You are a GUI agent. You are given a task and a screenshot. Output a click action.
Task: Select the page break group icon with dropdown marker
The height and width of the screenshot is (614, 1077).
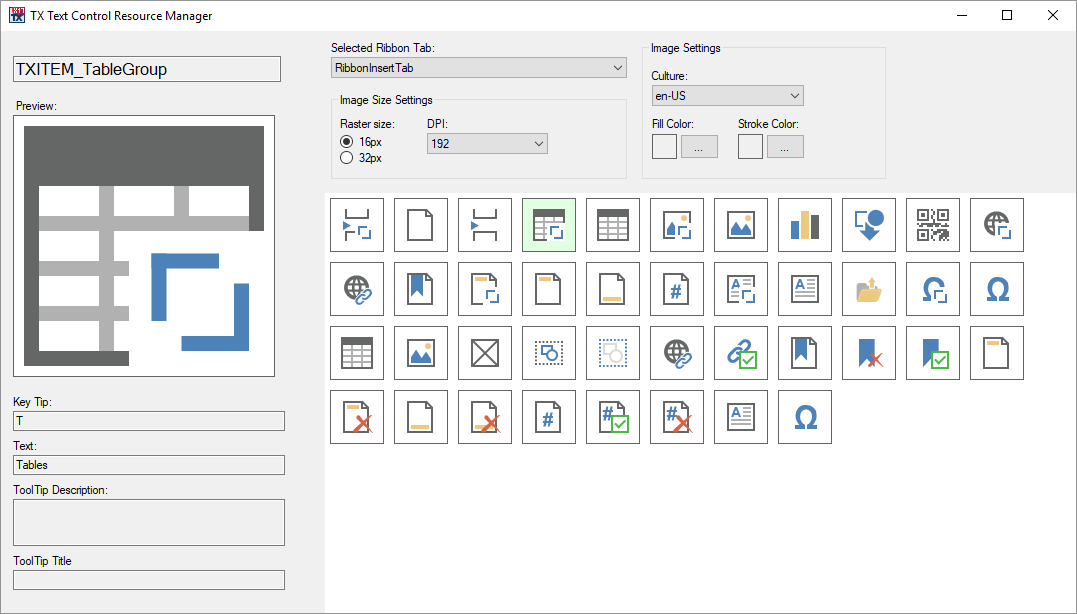pos(356,225)
